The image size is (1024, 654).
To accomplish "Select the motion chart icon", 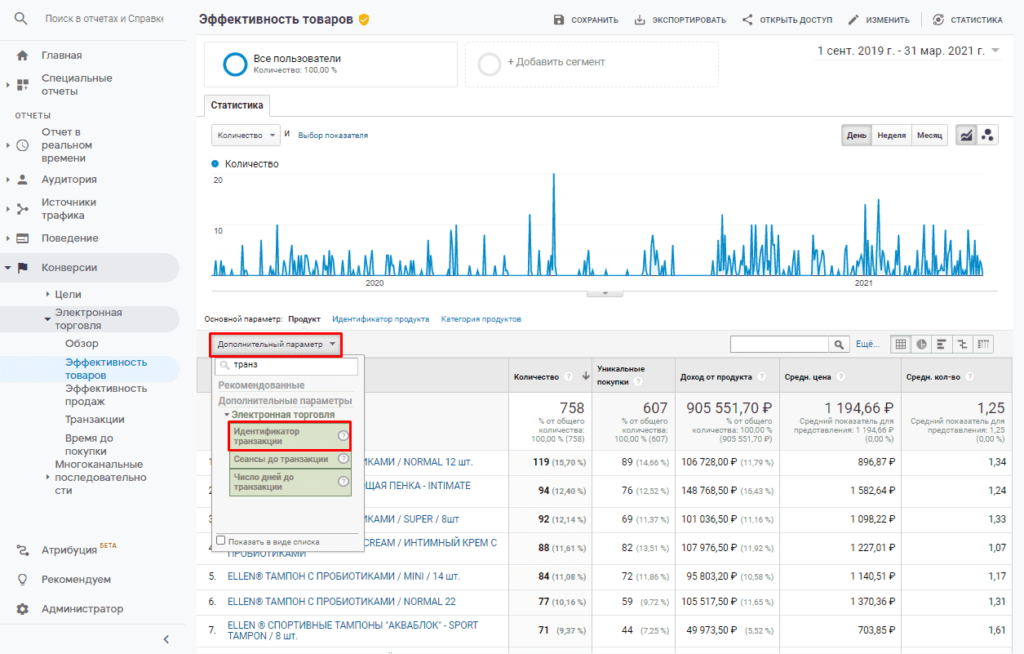I will coord(987,135).
